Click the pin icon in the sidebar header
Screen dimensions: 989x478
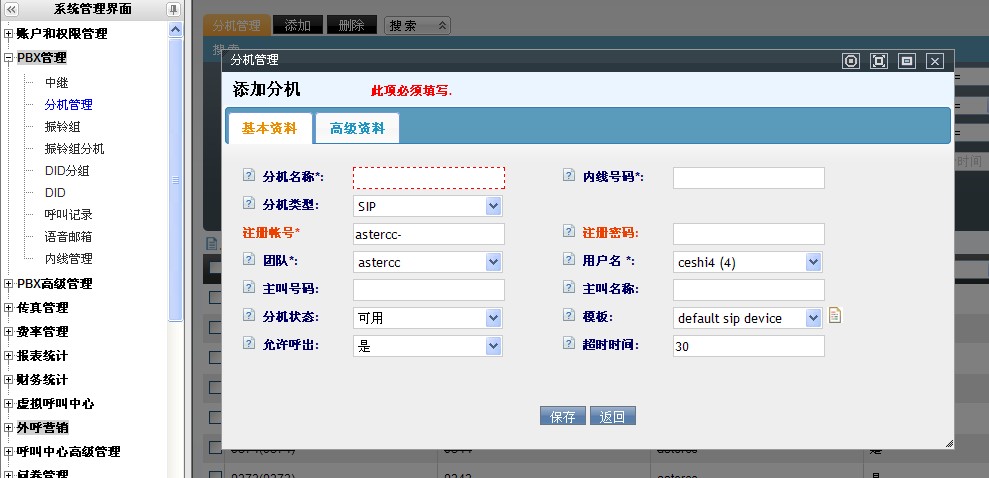pos(173,9)
